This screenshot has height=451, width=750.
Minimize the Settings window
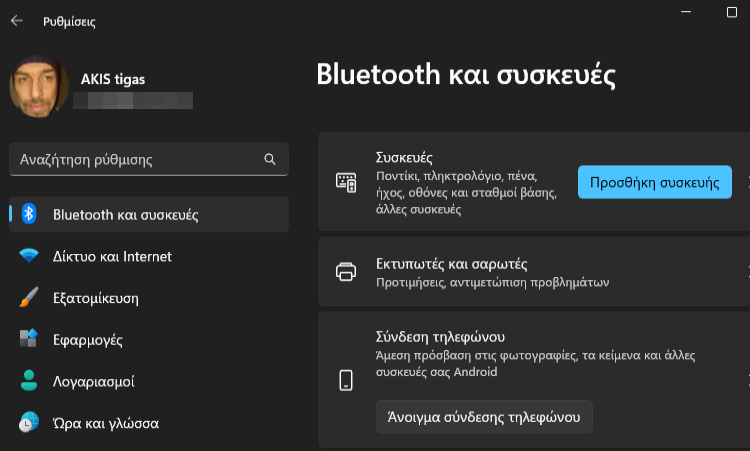pyautogui.click(x=686, y=12)
